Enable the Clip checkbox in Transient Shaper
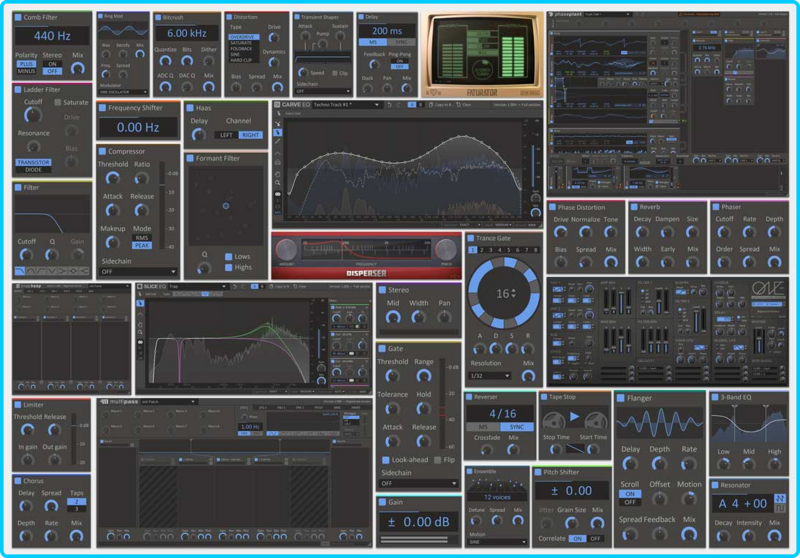The height and width of the screenshot is (558, 800). pos(334,73)
